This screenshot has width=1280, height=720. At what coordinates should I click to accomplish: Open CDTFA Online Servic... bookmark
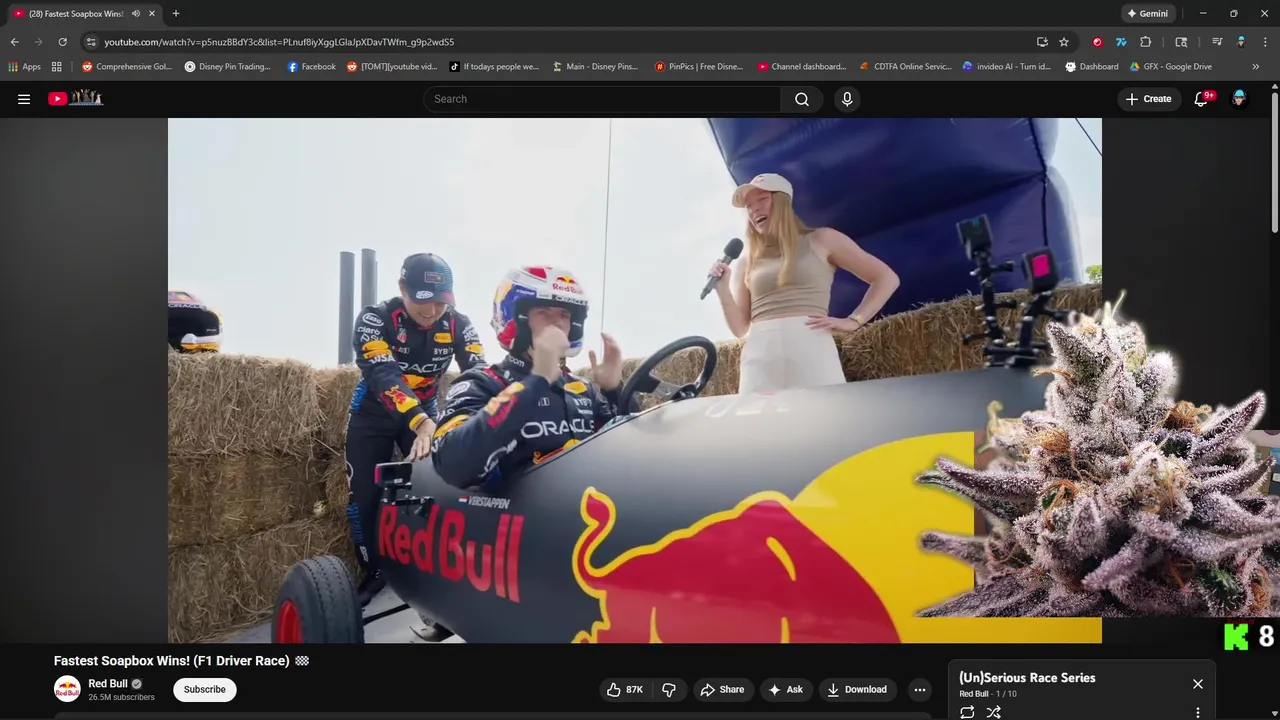point(905,67)
